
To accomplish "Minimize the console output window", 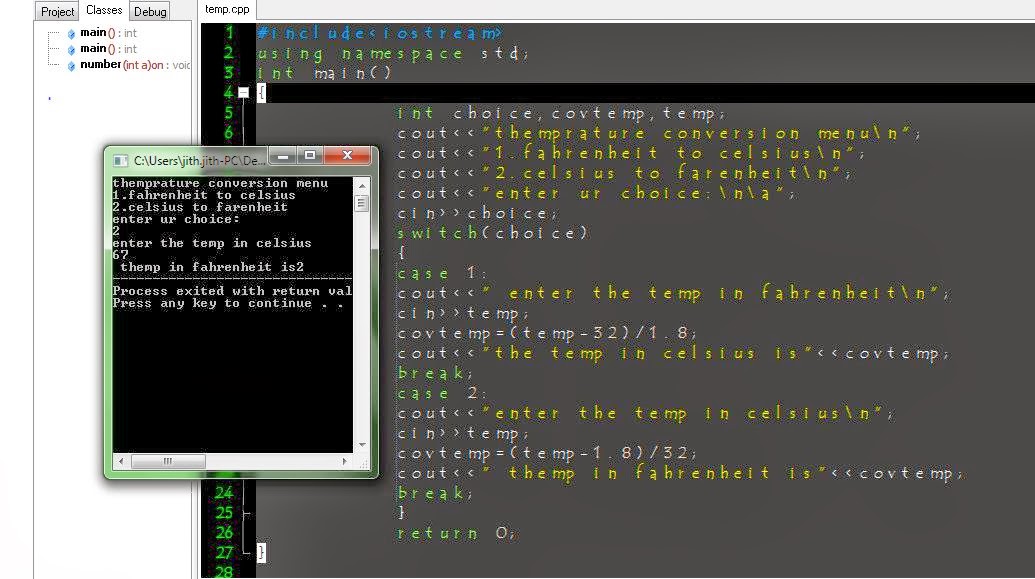I will tap(281, 156).
